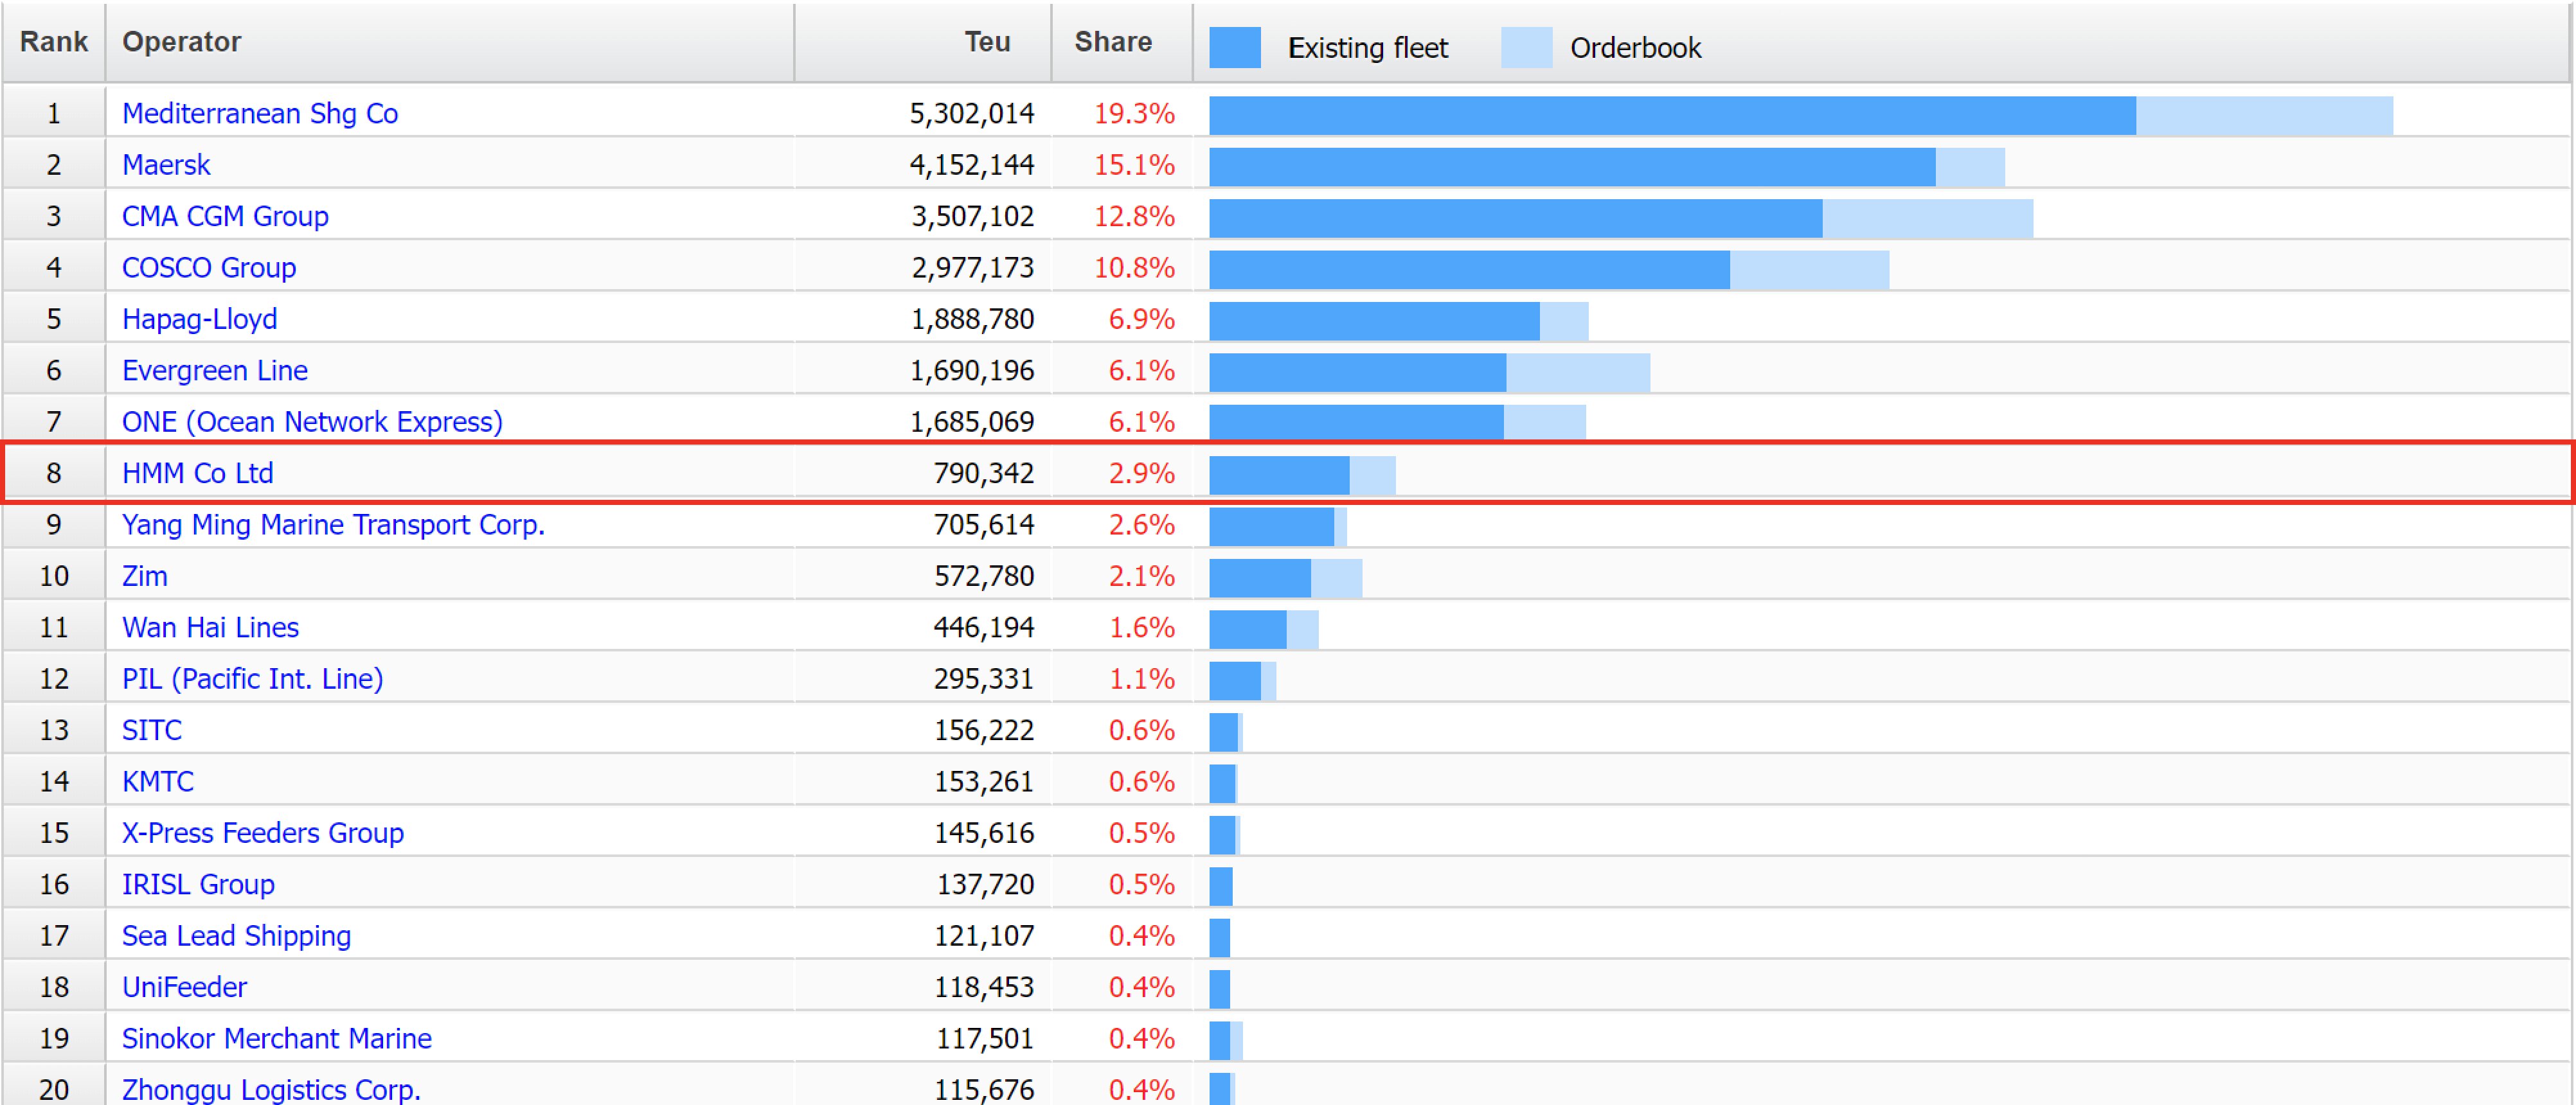Click the share value 10.8%
This screenshot has width=2576, height=1105.
click(x=1134, y=268)
